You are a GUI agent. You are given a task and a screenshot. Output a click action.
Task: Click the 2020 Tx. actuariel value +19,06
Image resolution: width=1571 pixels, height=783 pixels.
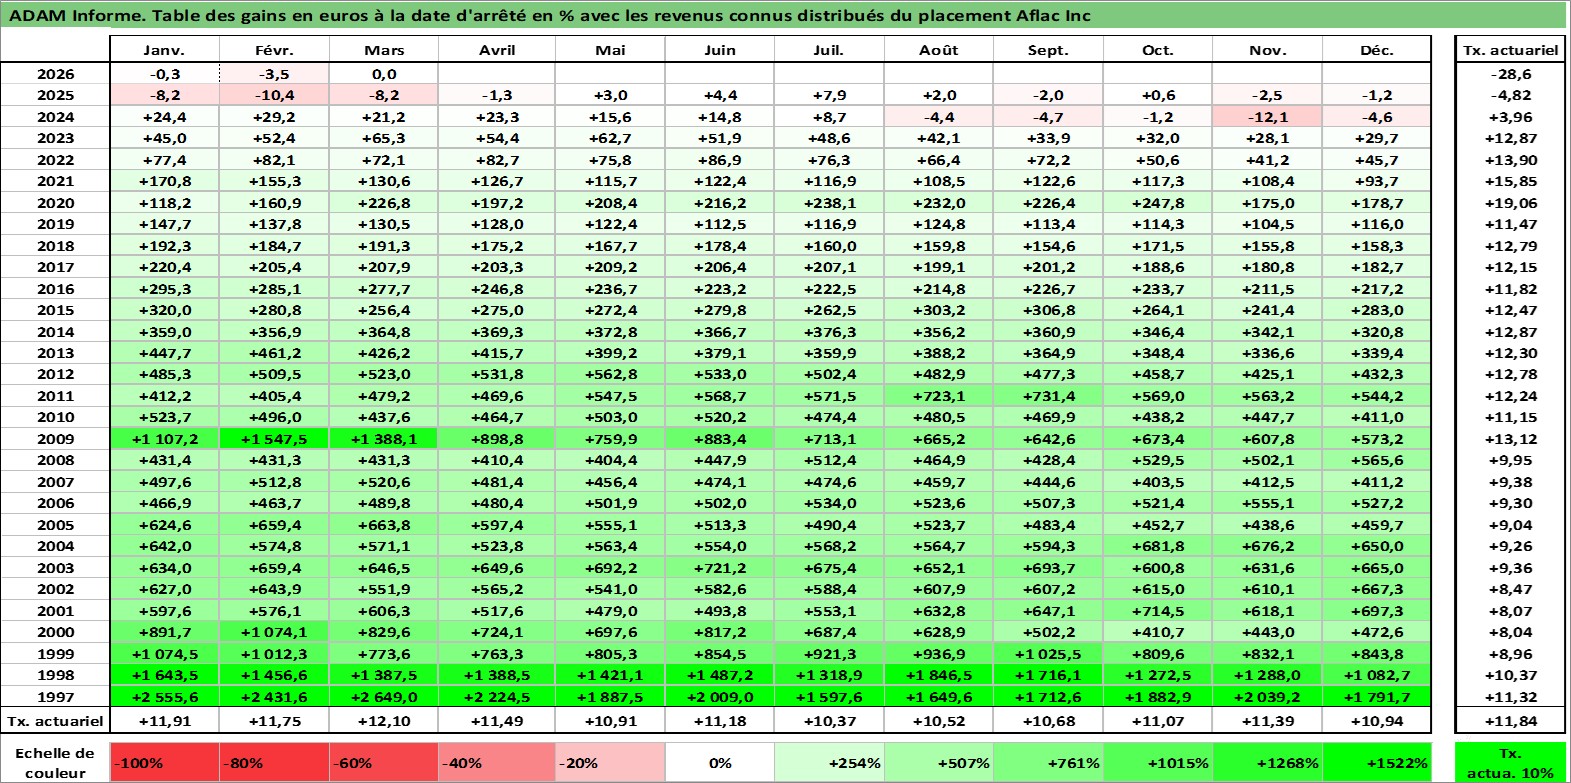tap(1511, 203)
